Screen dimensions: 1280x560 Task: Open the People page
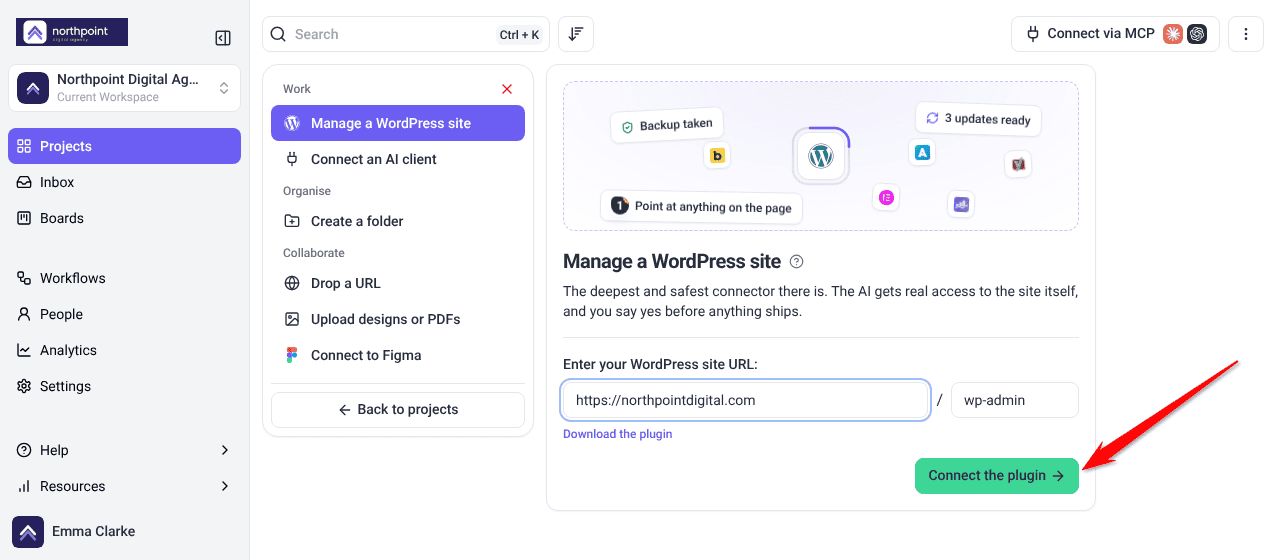click(x=124, y=314)
